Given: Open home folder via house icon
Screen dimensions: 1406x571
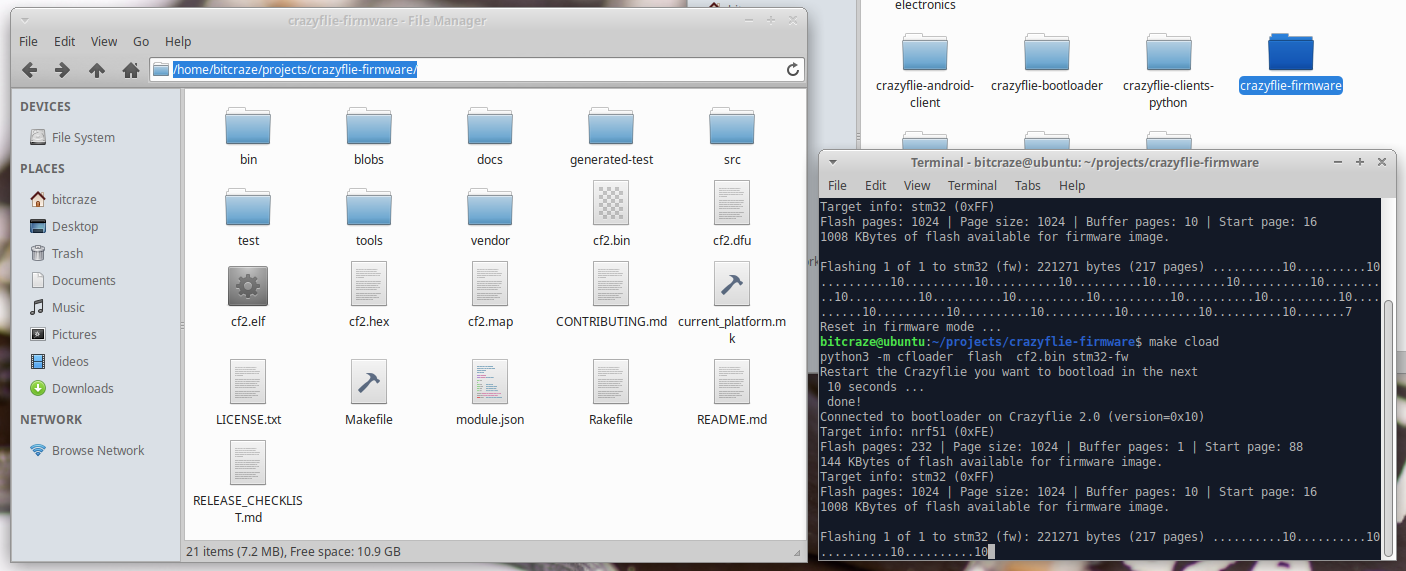Looking at the screenshot, I should (130, 70).
